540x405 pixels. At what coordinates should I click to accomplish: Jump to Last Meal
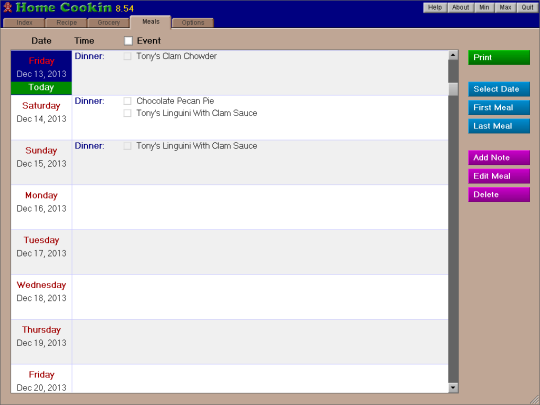(499, 126)
